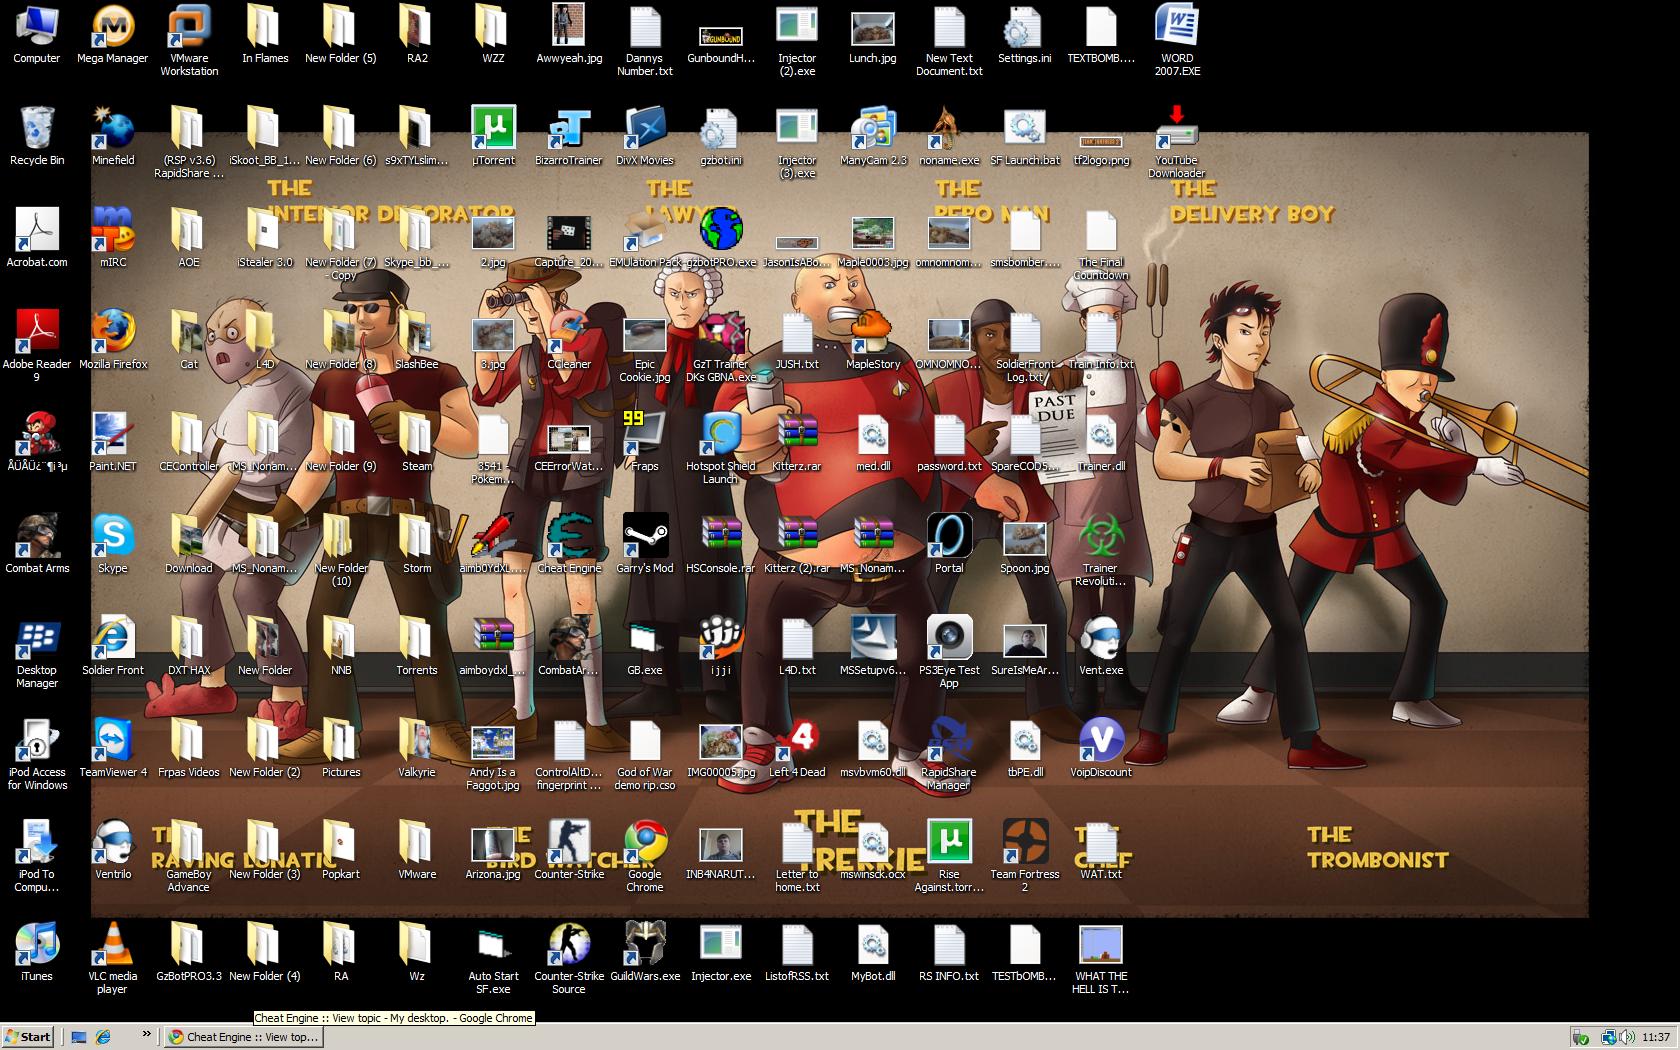Screen dimensions: 1680x1050
Task: Open the Desktop Manager icon
Action: click(37, 653)
